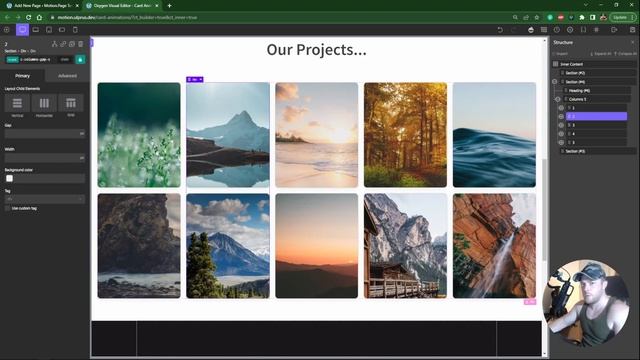
Task: Select the autumn forest image card
Action: point(405,135)
